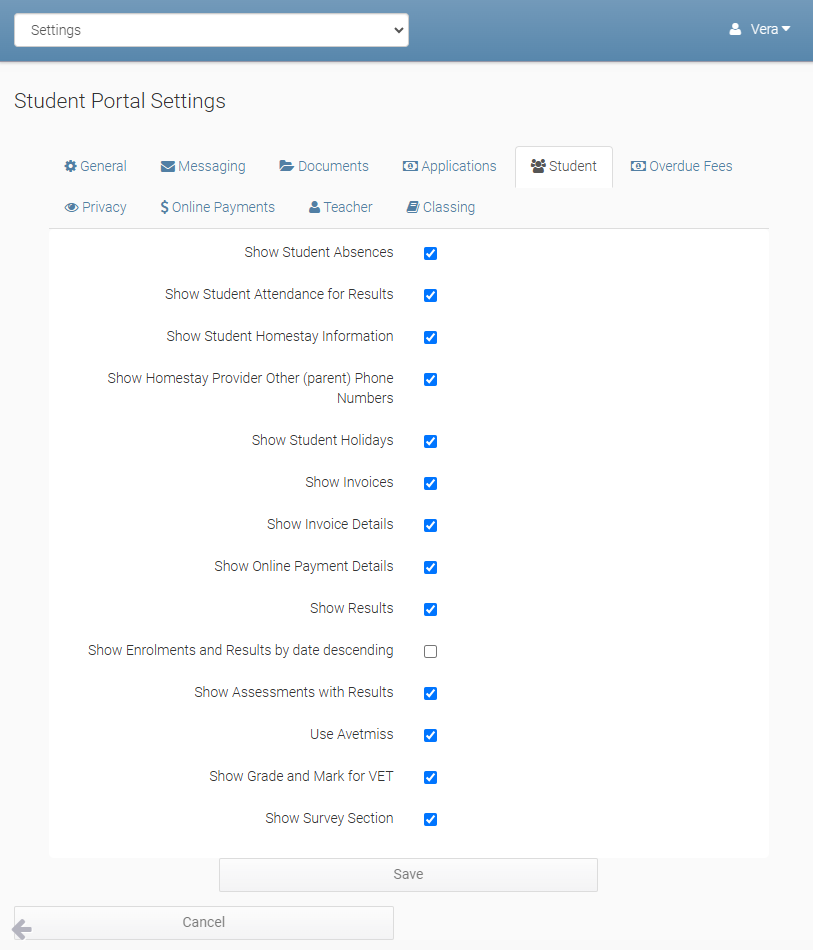Toggle the Show Survey Section checkbox

point(430,819)
